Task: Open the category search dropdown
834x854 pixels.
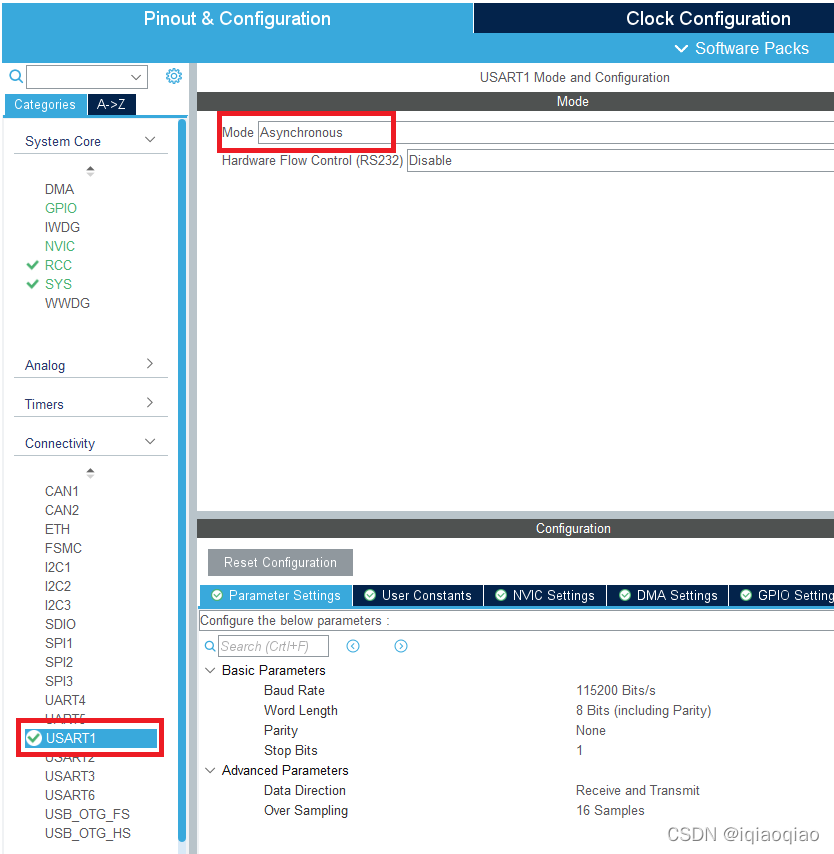Action: (x=136, y=77)
